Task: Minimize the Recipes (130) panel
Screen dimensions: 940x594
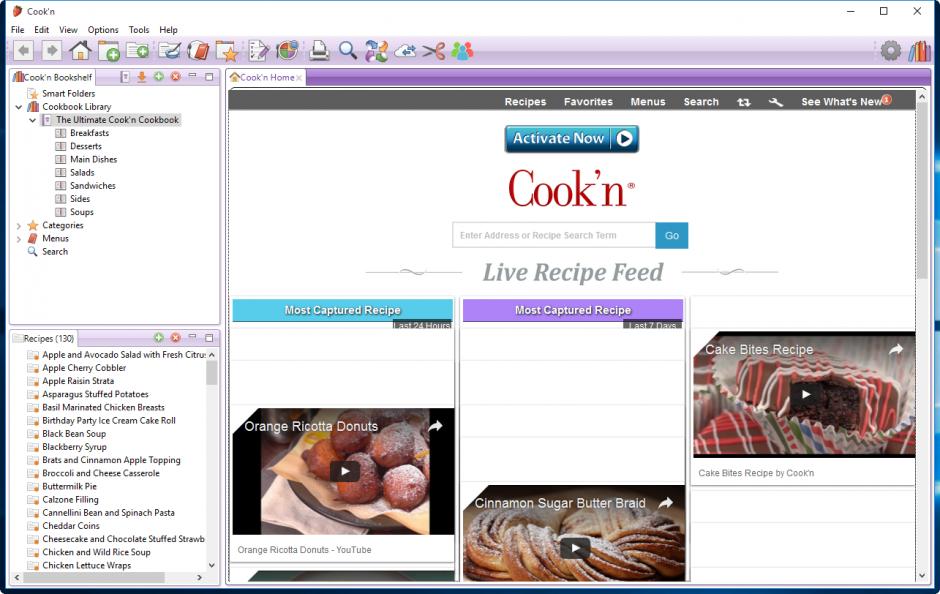Action: tap(192, 337)
